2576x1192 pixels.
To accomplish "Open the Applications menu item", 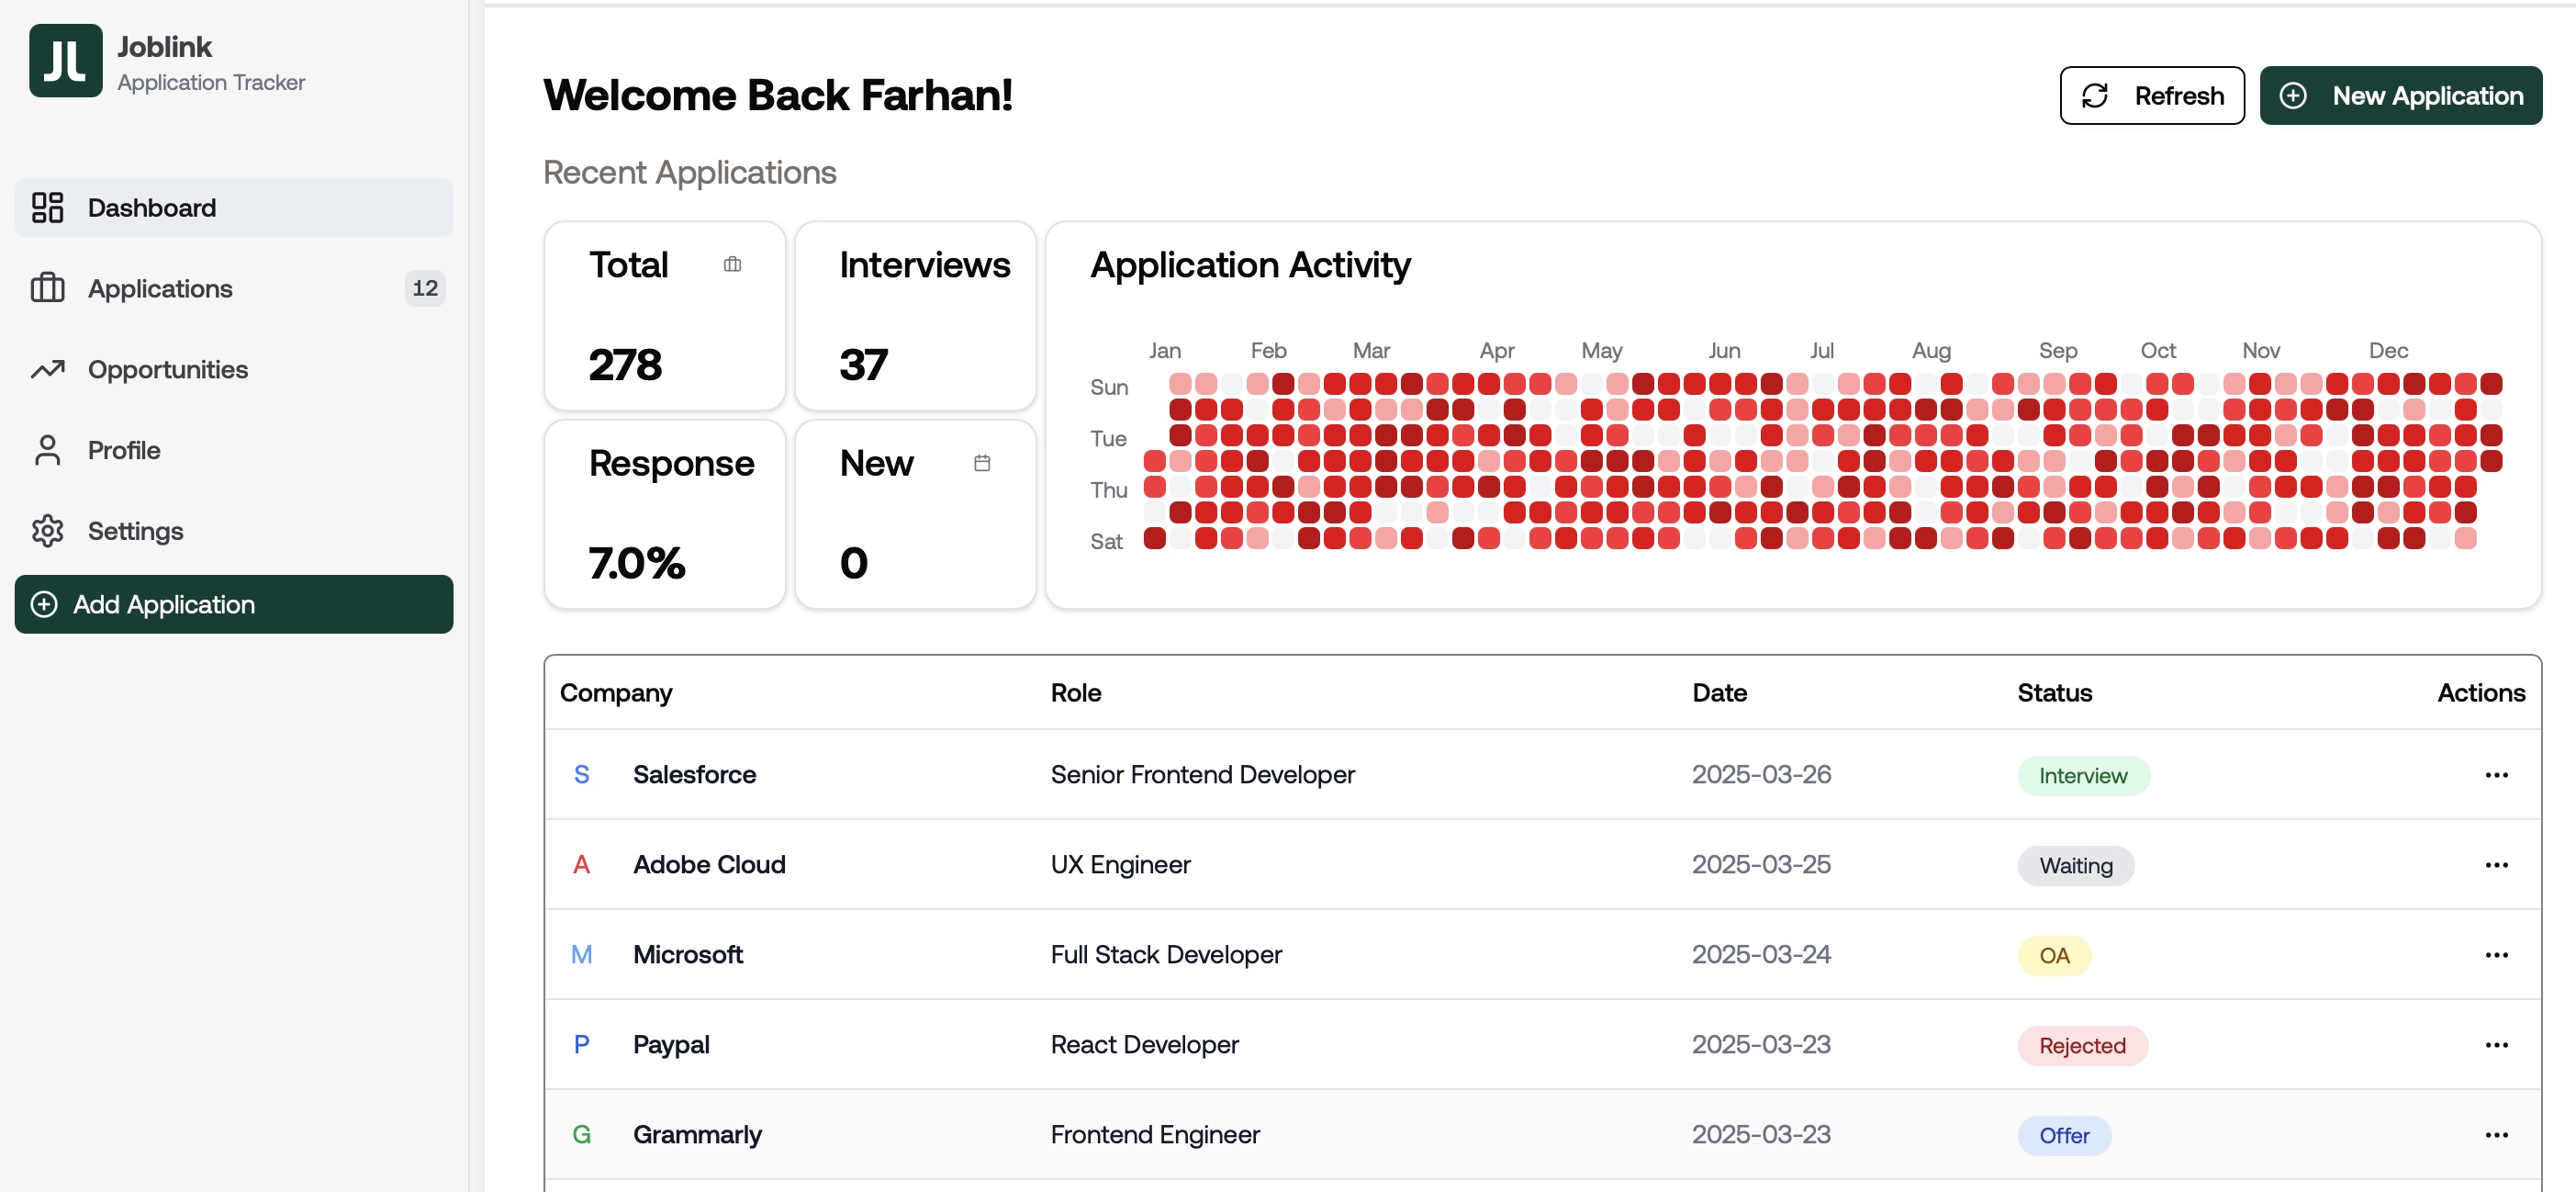I will point(160,289).
